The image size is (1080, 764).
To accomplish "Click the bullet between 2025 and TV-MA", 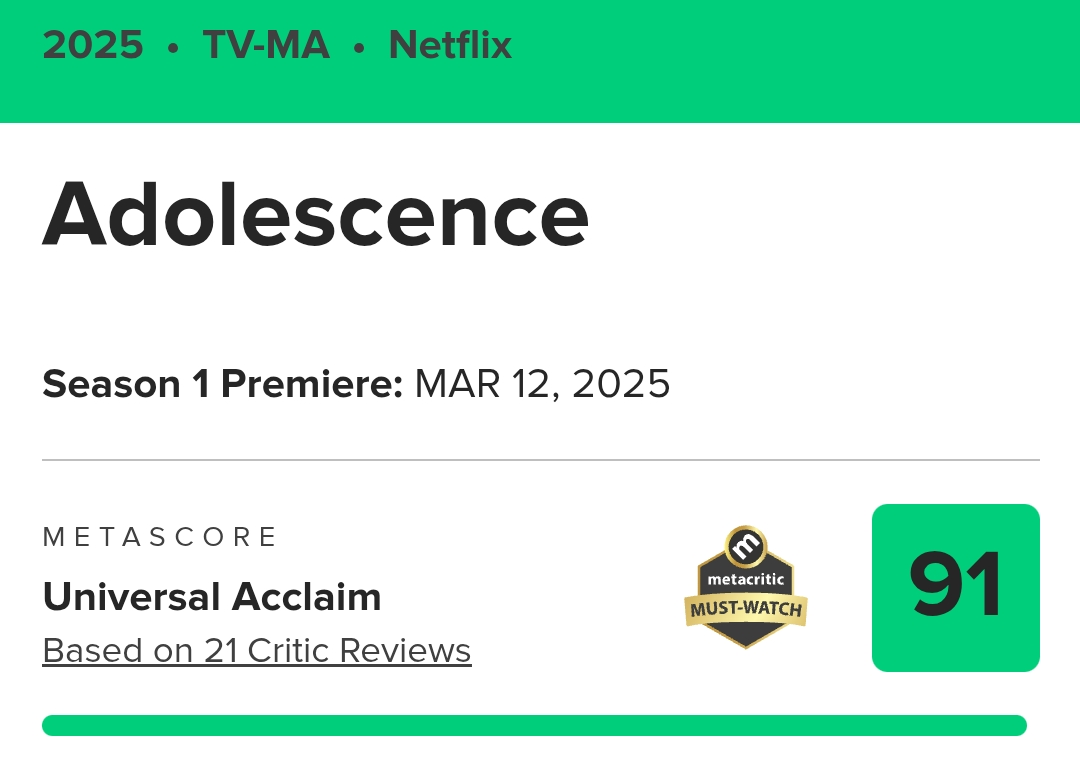I will 174,47.
